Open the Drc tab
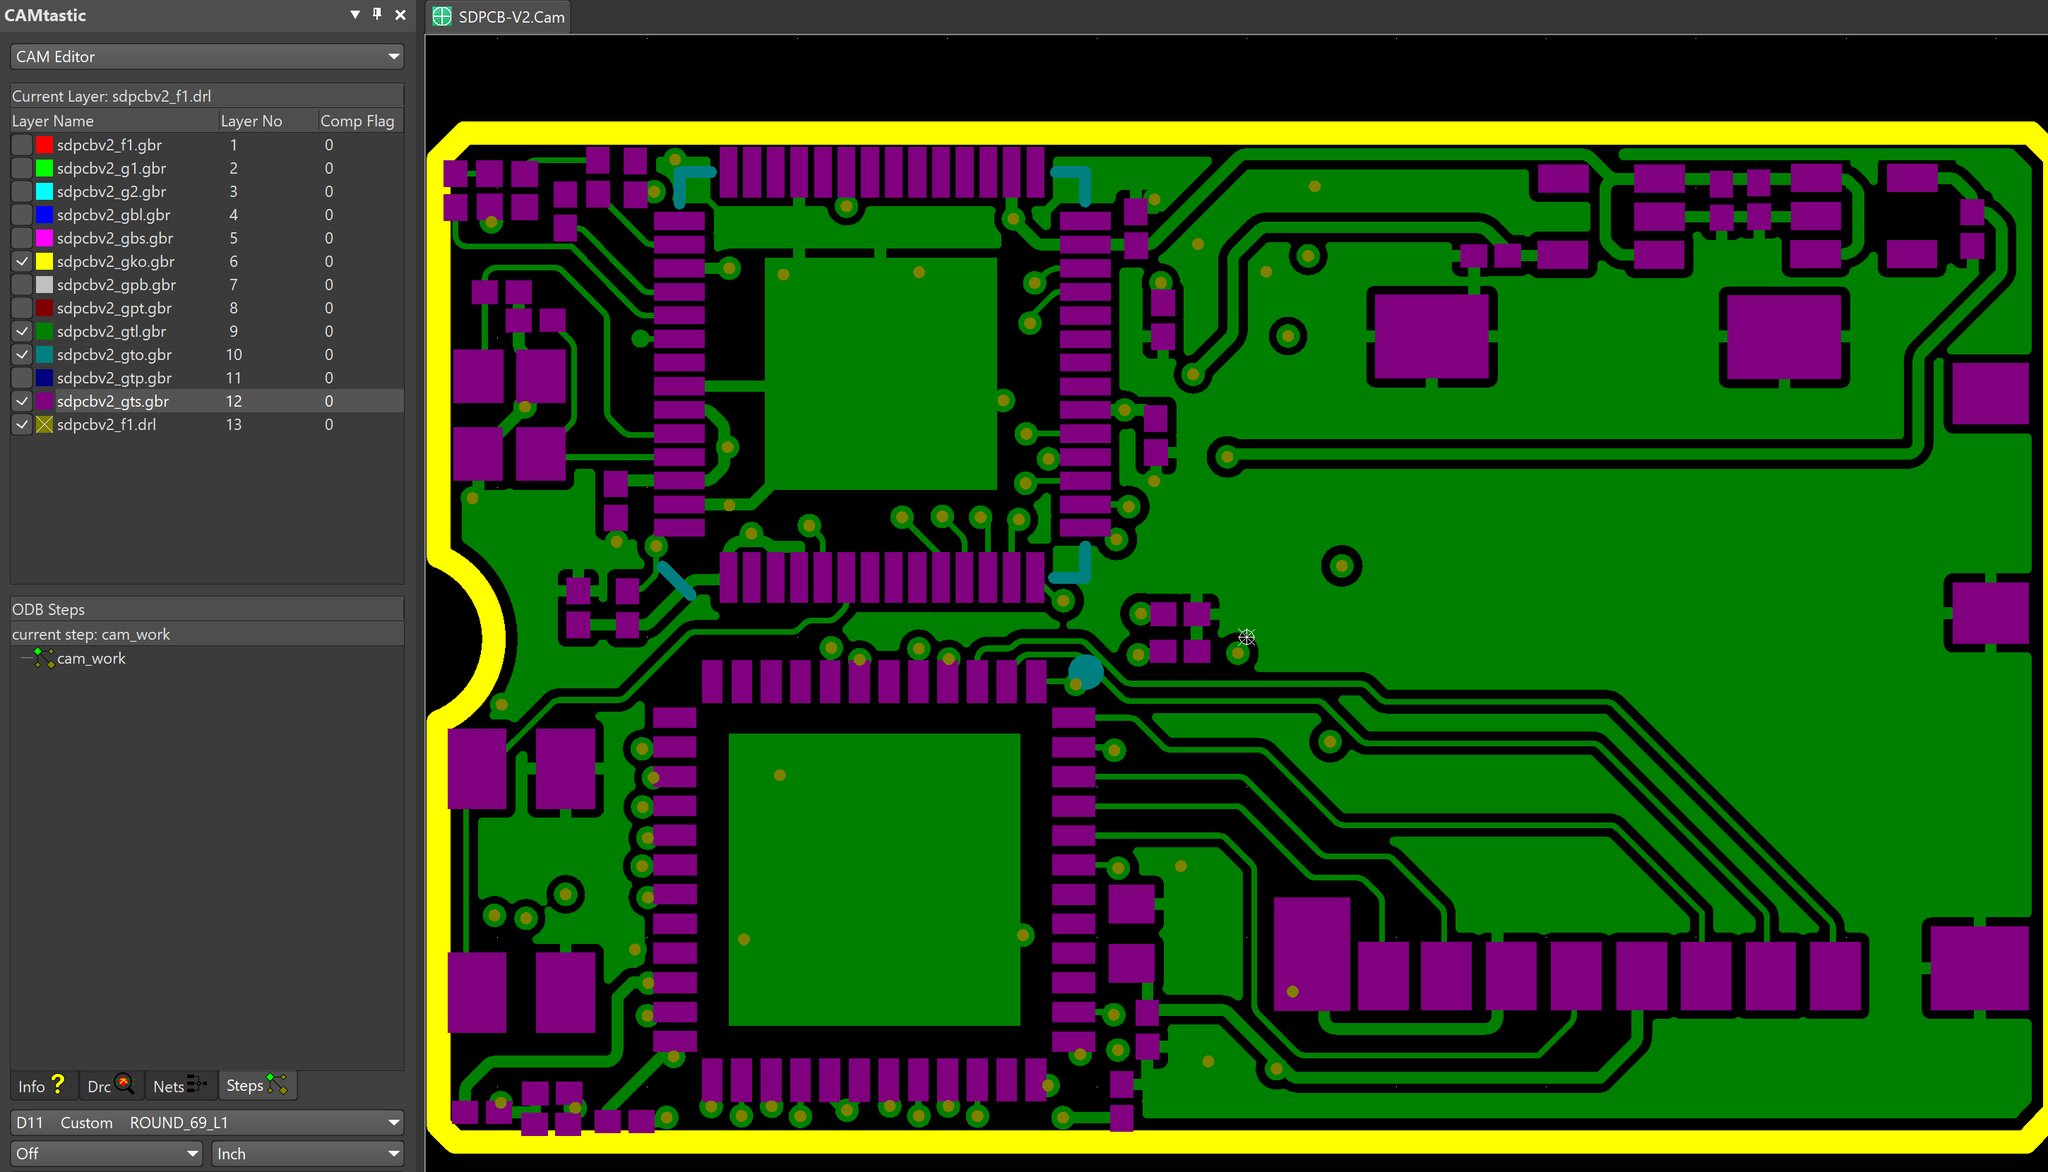The image size is (2048, 1172). (110, 1085)
